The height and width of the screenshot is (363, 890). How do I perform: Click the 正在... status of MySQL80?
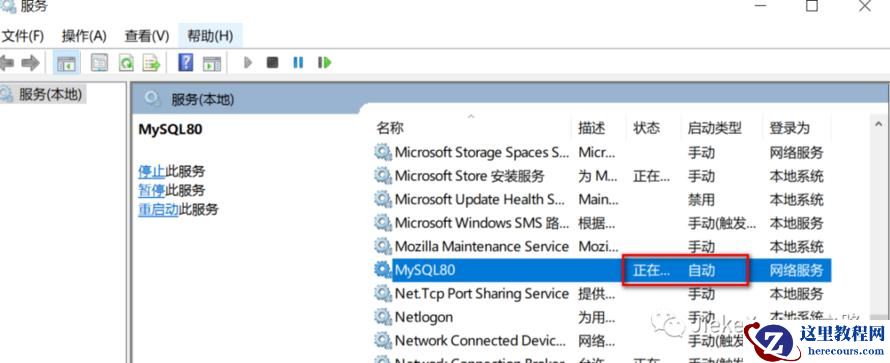(x=652, y=271)
